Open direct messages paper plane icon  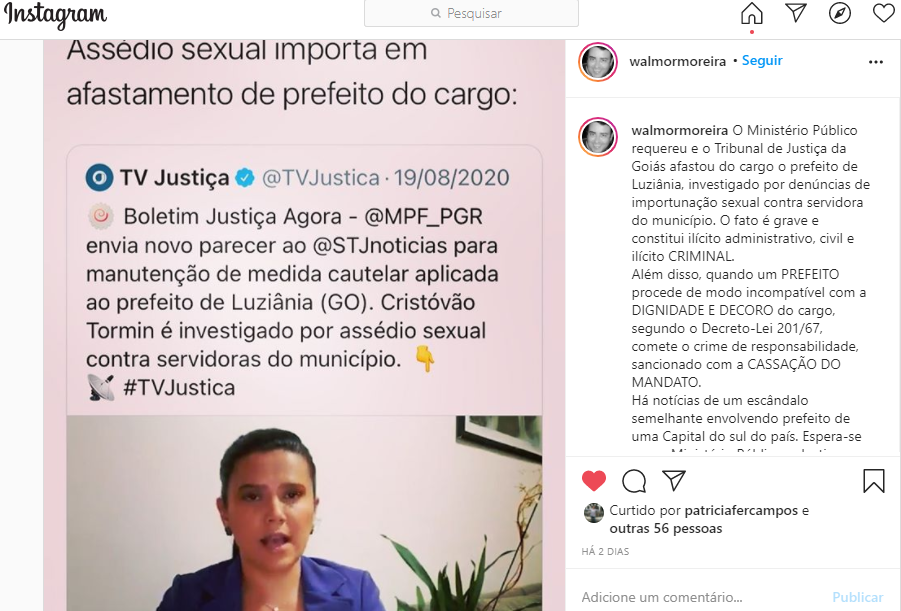tap(796, 13)
